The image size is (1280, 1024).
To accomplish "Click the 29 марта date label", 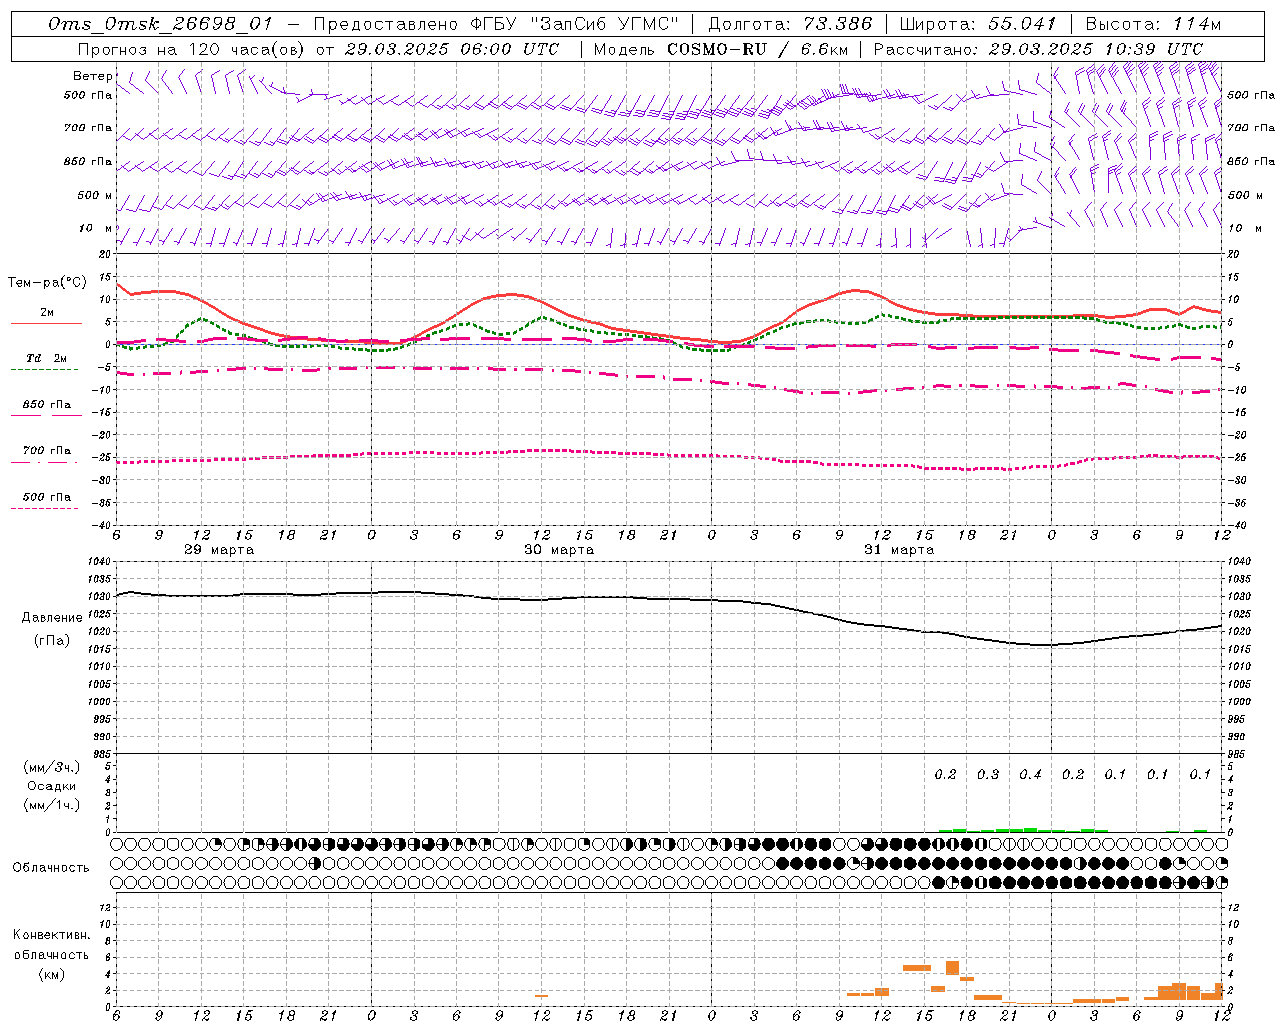I will (219, 550).
